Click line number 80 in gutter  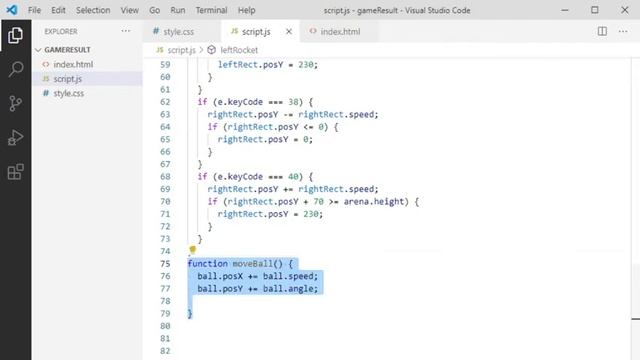(165, 326)
